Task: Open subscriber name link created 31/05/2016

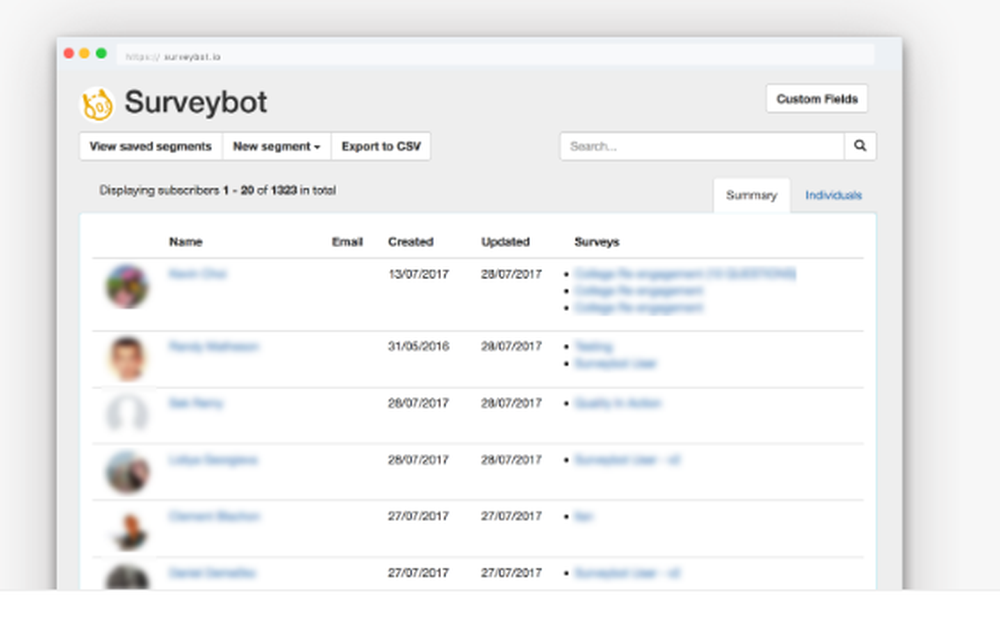Action: pyautogui.click(x=214, y=346)
